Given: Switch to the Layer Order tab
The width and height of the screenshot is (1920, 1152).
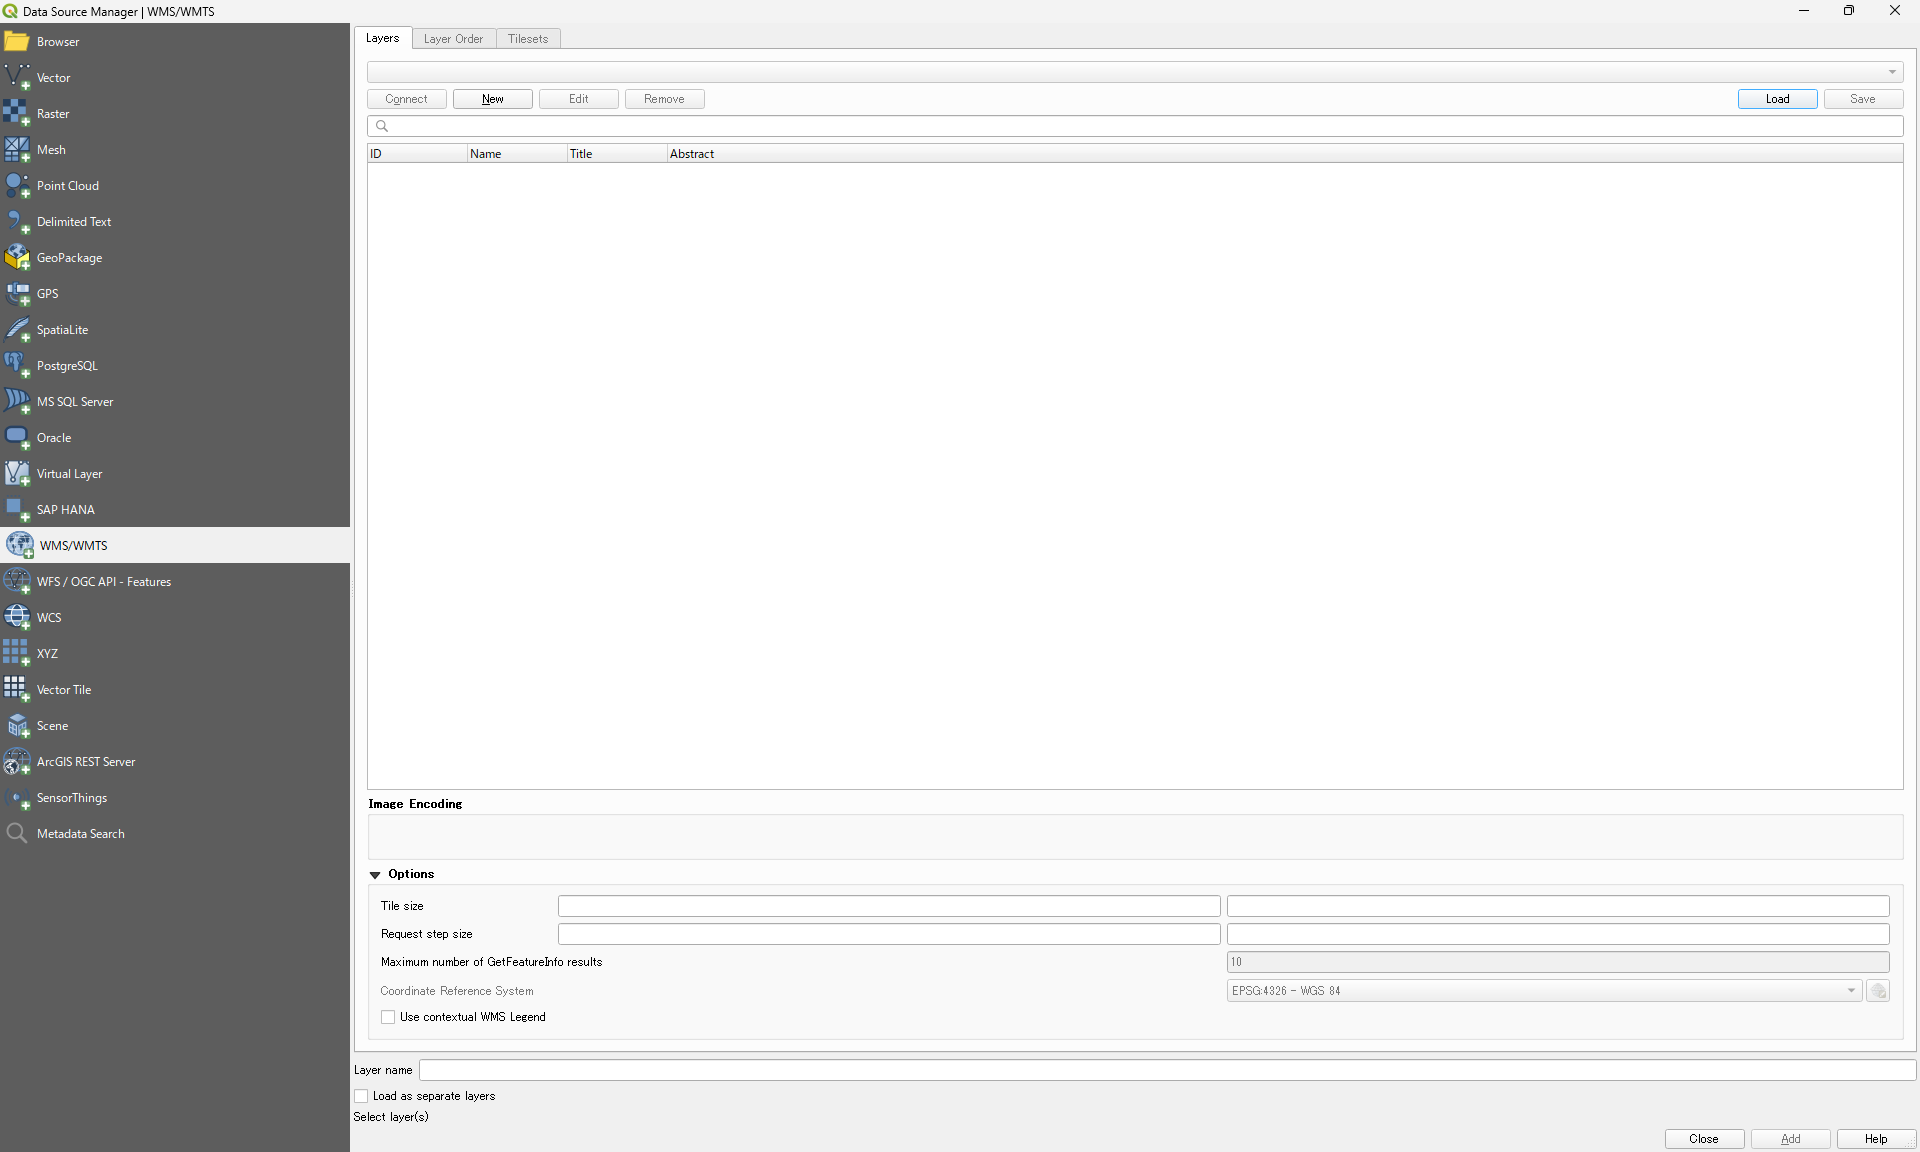Looking at the screenshot, I should click(453, 39).
